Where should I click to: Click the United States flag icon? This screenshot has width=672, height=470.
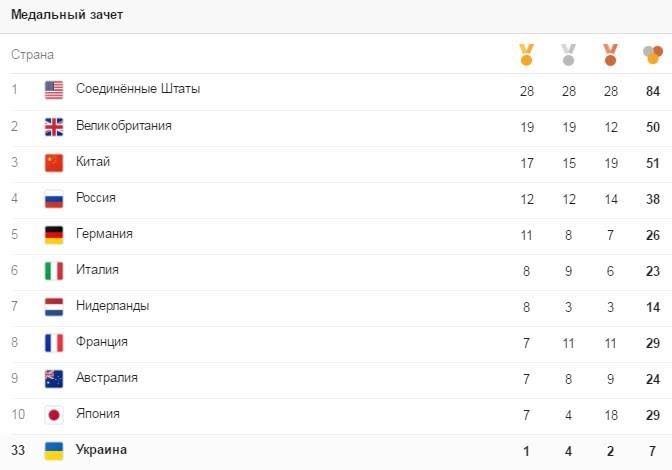[54, 90]
